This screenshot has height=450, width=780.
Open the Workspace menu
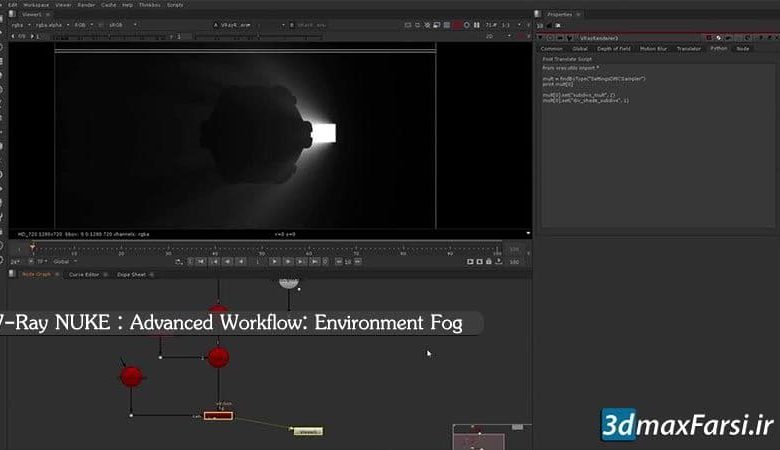point(36,4)
